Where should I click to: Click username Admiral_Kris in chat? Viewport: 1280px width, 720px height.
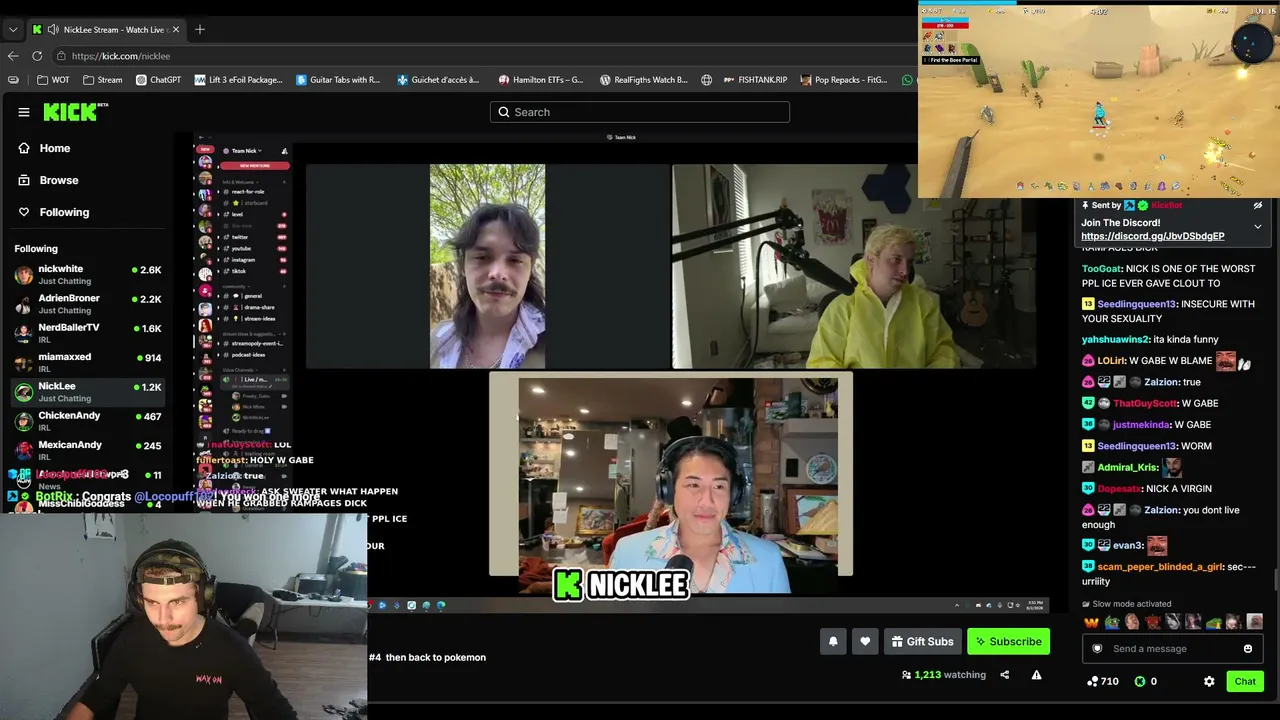click(x=1127, y=468)
